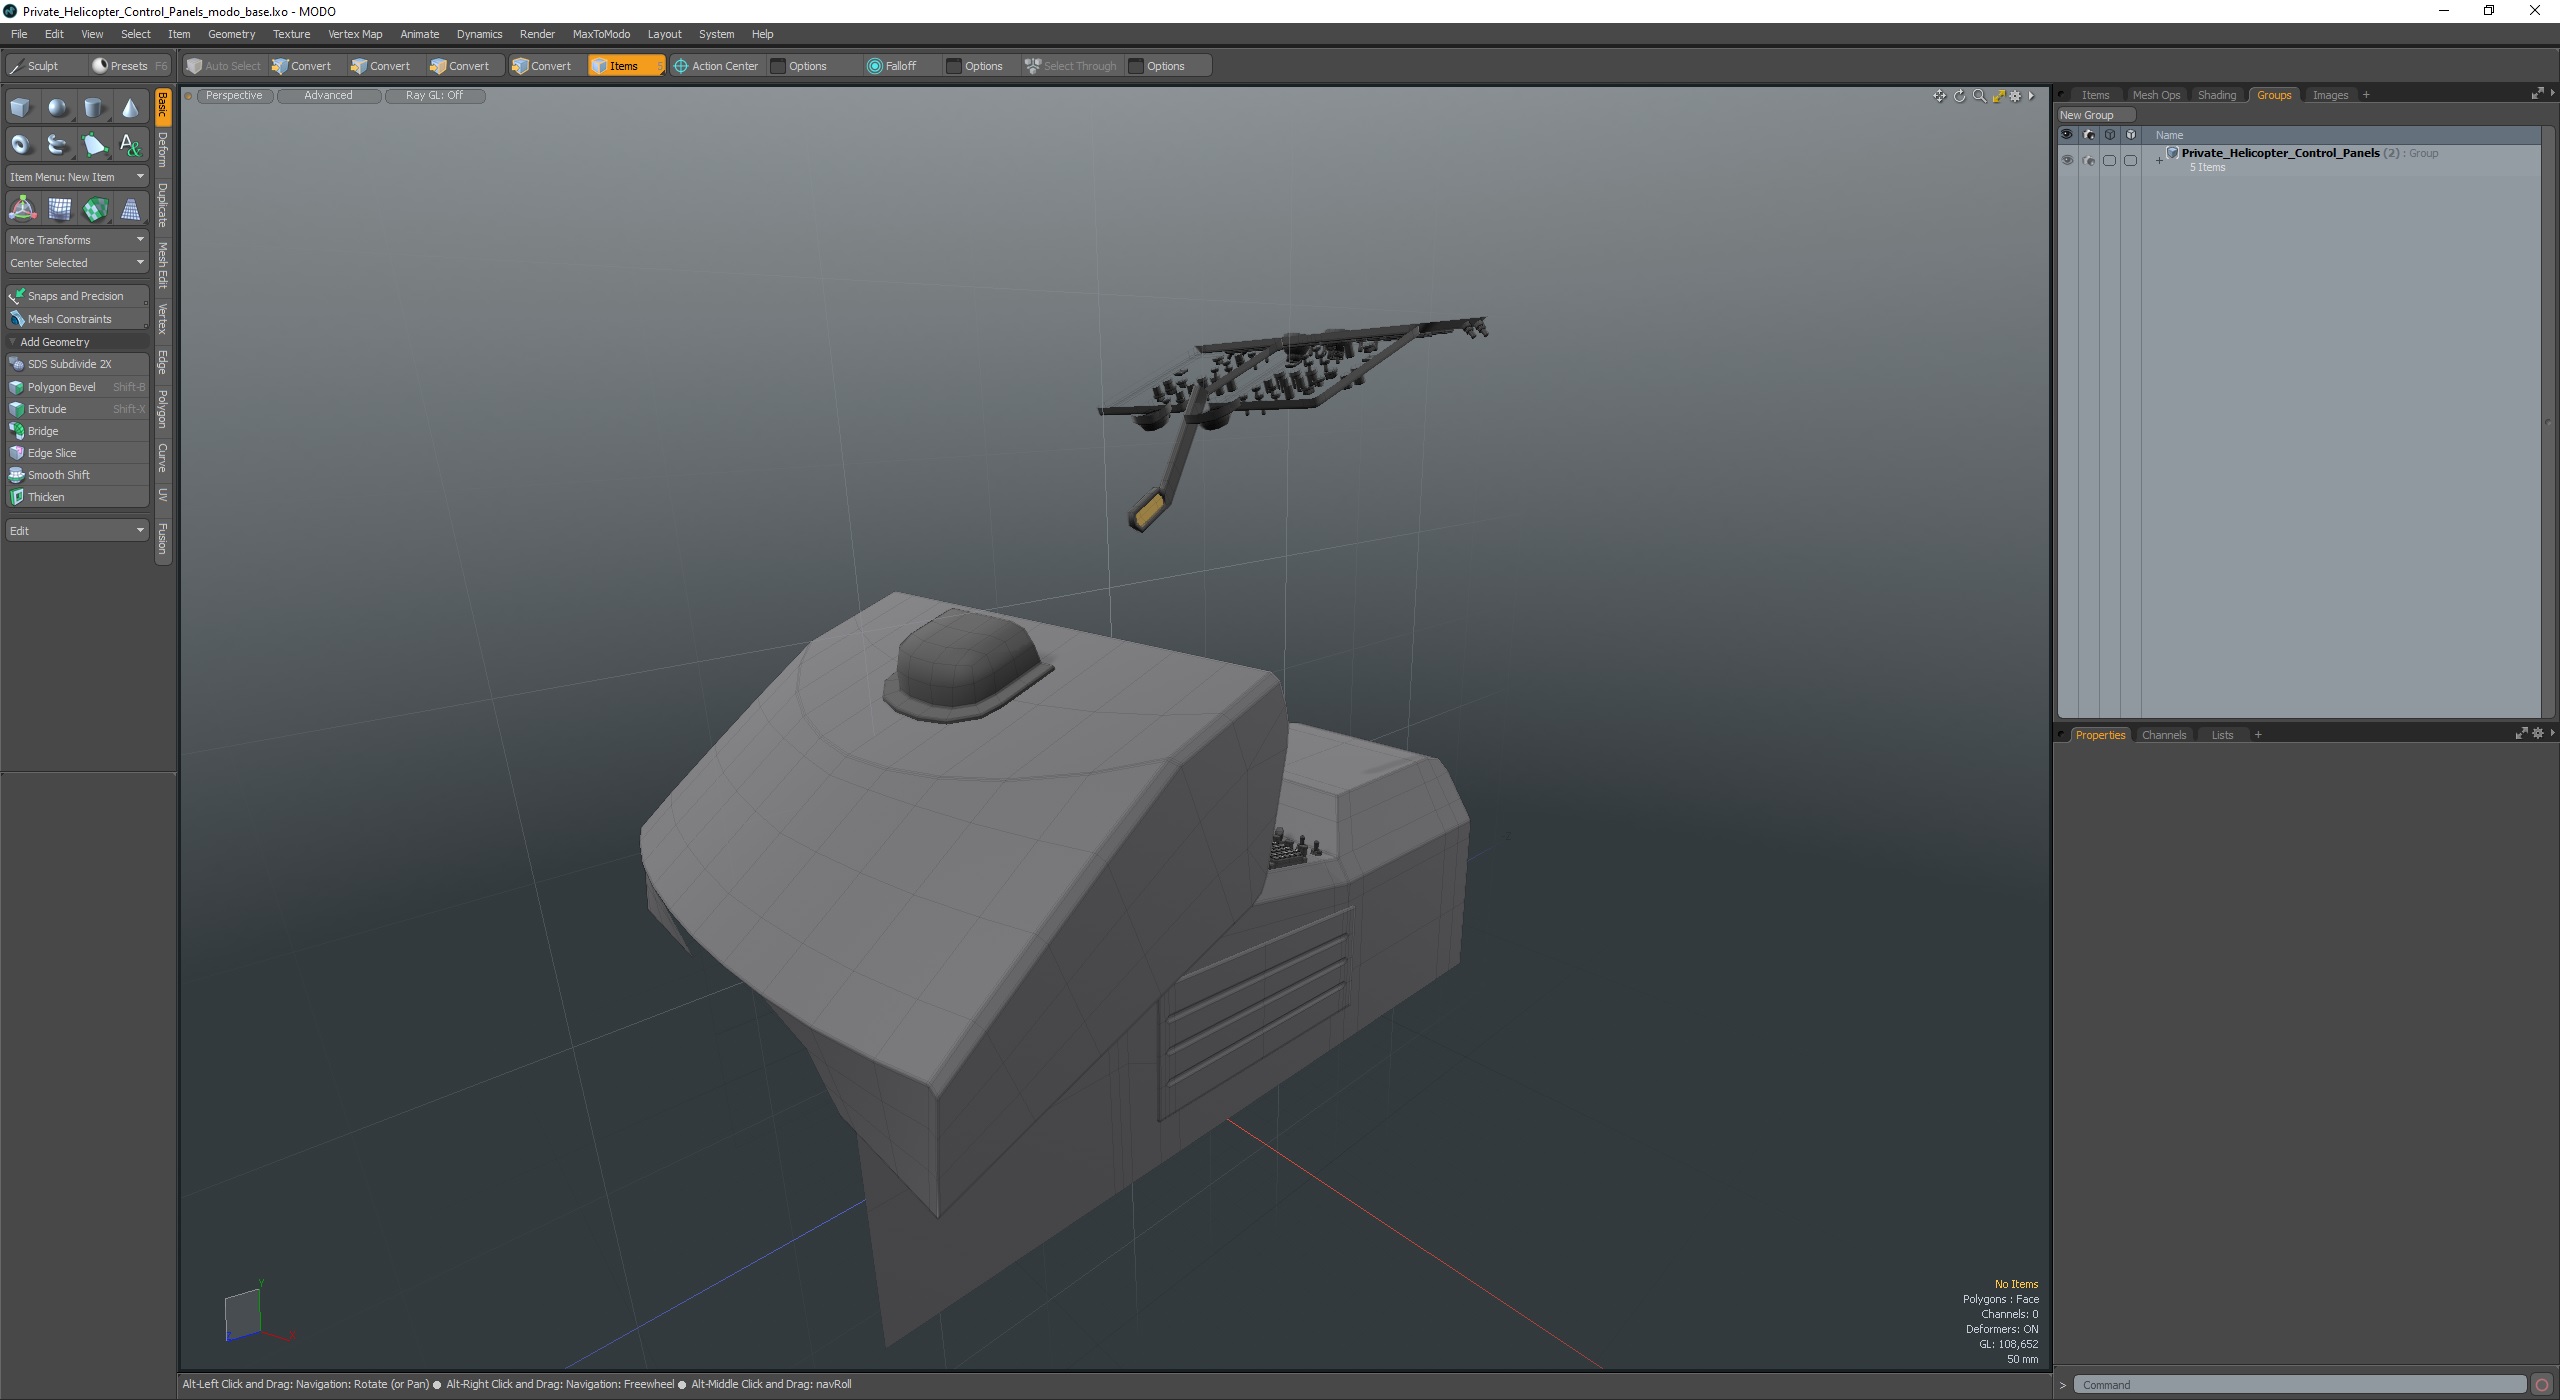Open the viewport settings gear icon
2560x1400 pixels.
2016,96
